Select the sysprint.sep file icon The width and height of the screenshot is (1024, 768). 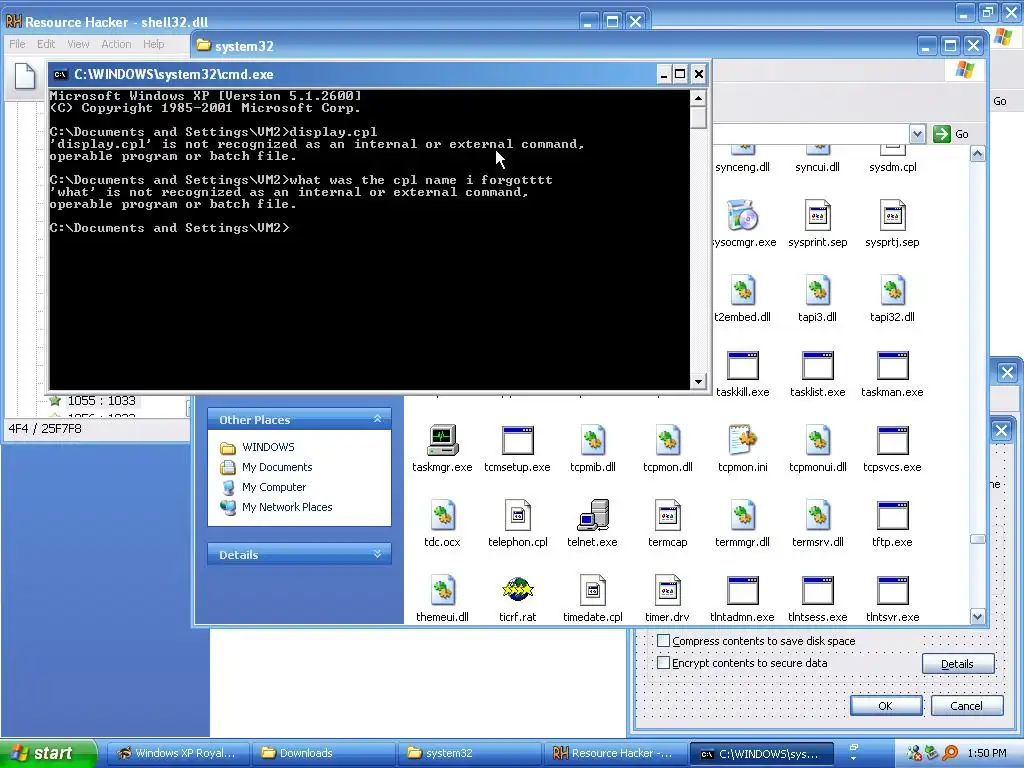pos(818,215)
